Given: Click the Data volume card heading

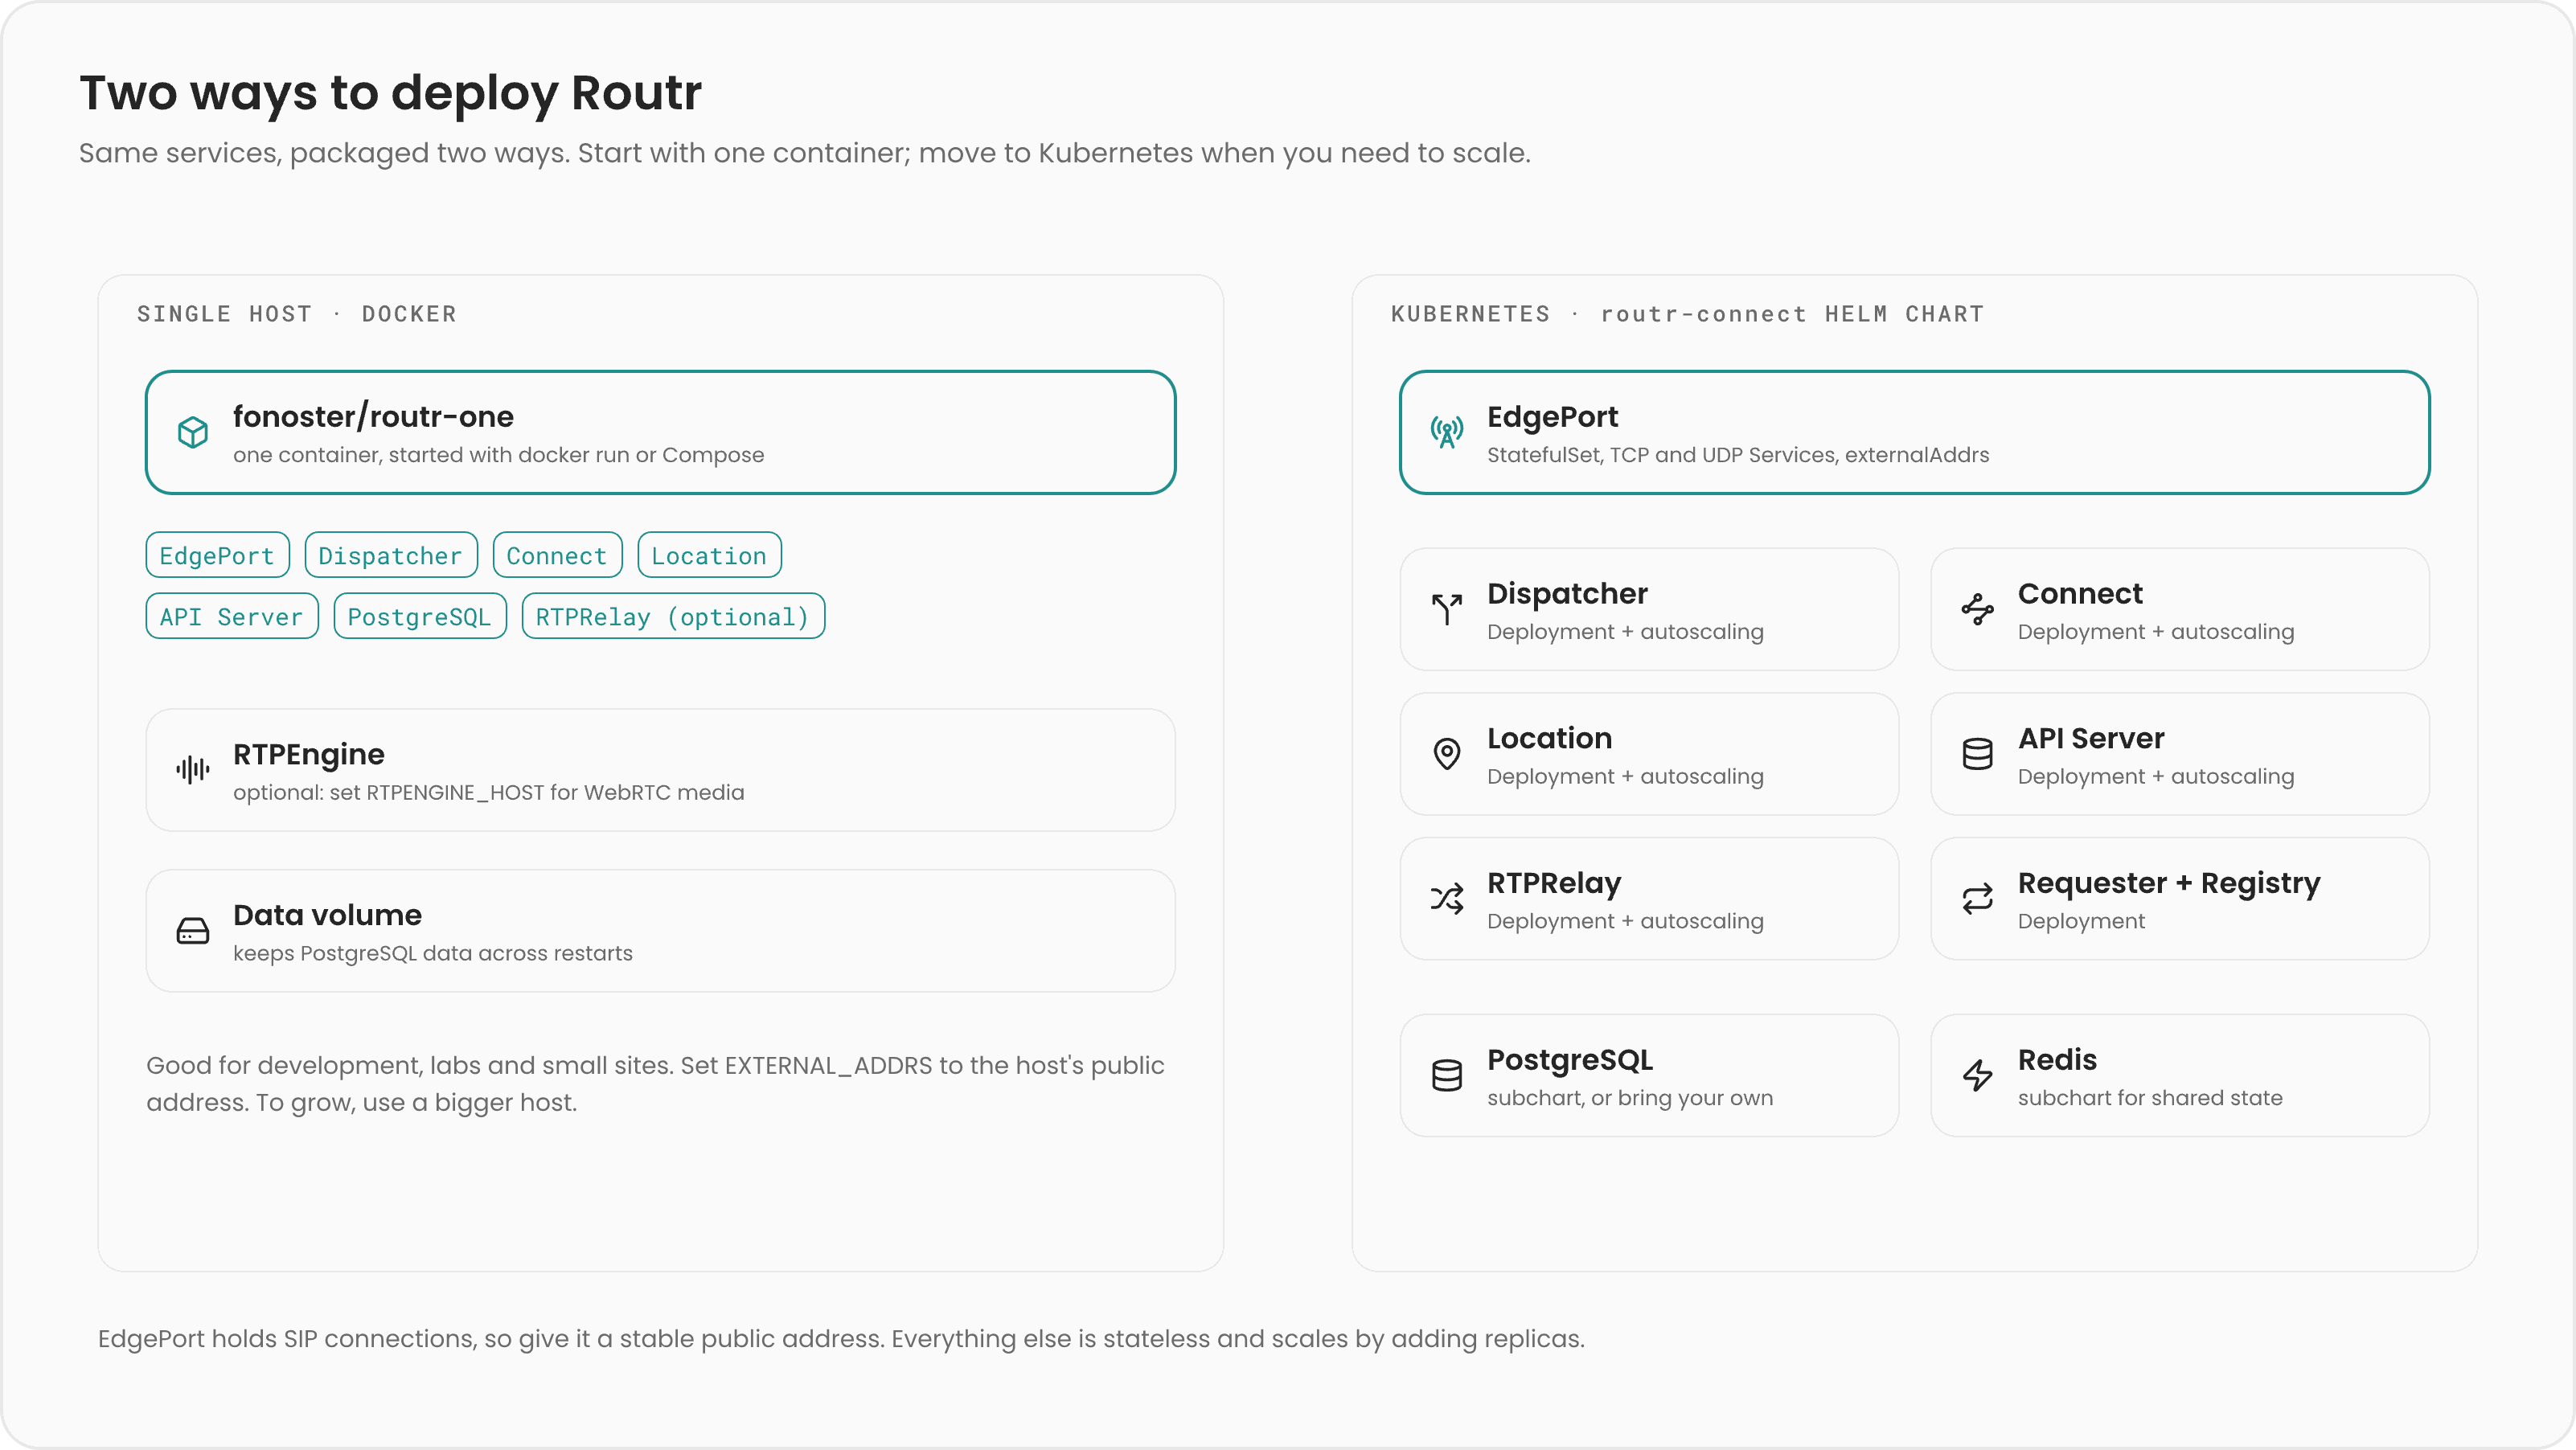Looking at the screenshot, I should click(327, 915).
